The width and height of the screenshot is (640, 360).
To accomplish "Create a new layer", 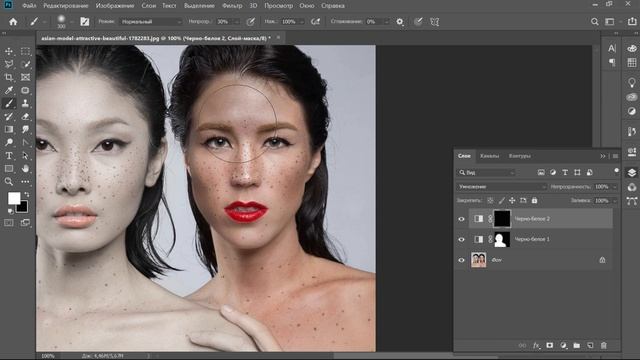I will [x=590, y=345].
